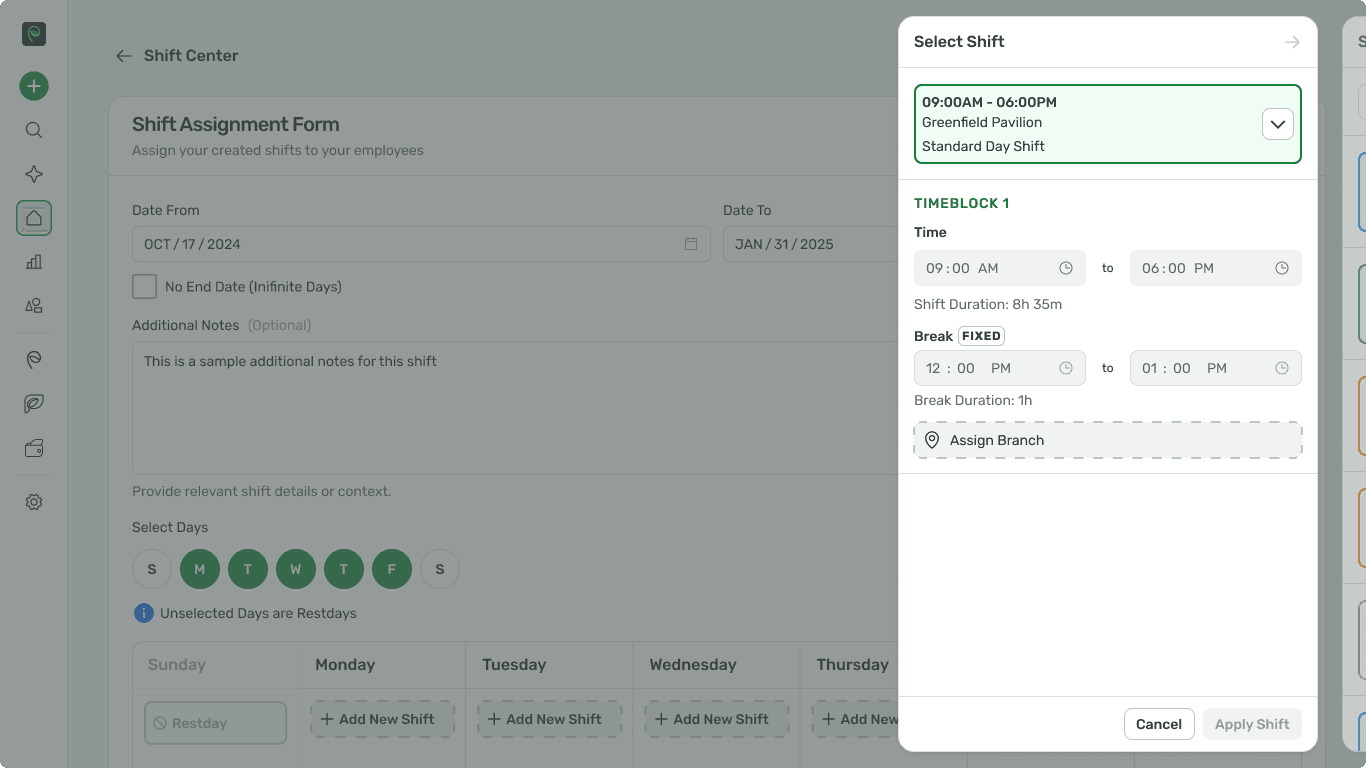Toggle the Monday day circle
The image size is (1366, 768).
pos(200,569)
